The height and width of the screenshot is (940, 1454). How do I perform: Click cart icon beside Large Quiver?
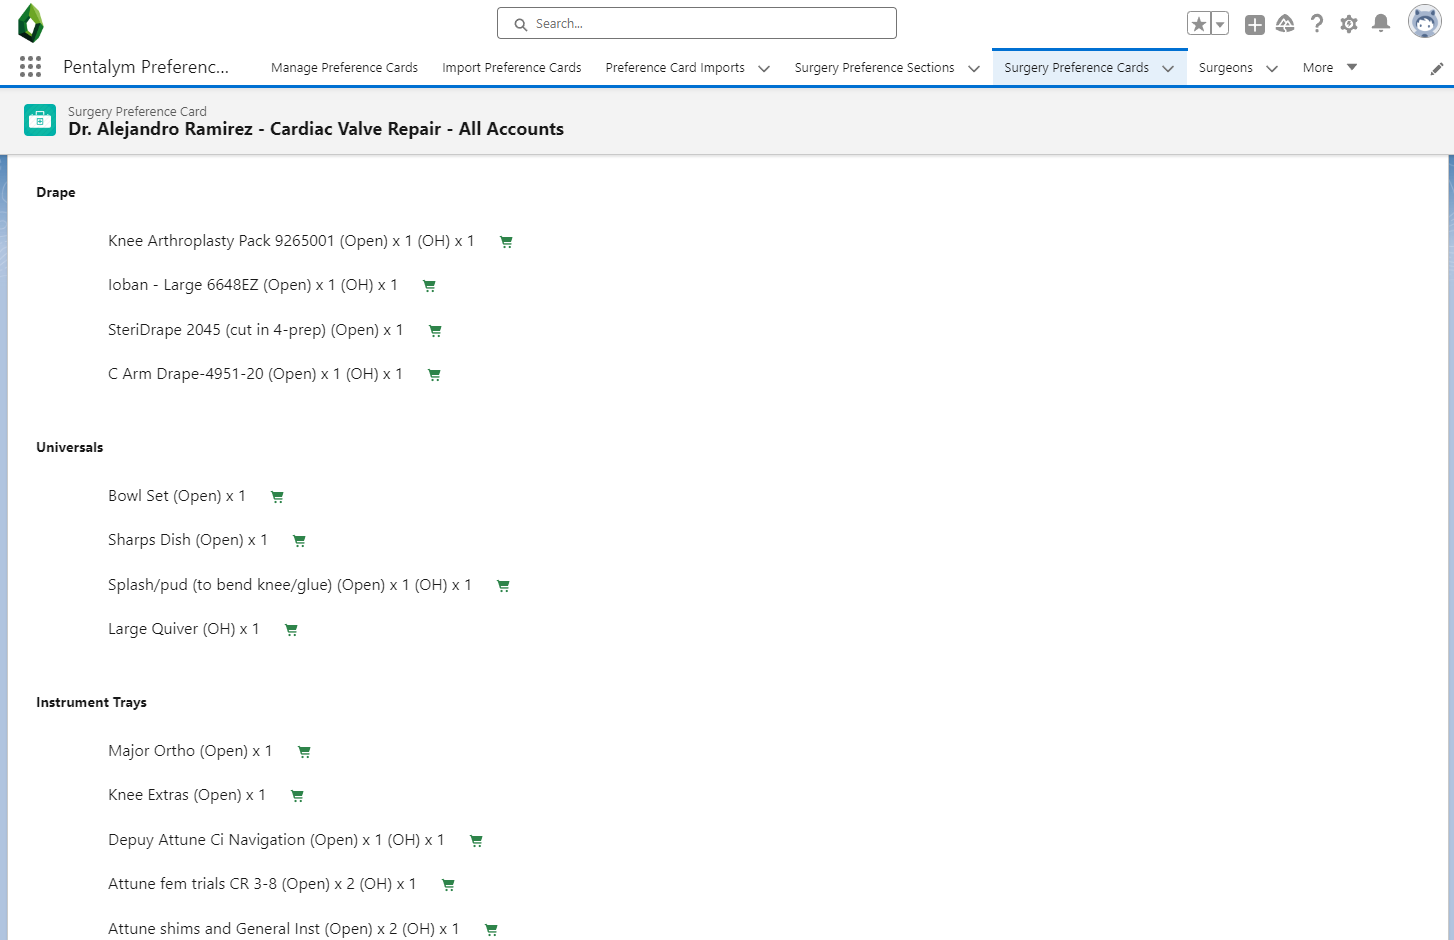pyautogui.click(x=291, y=630)
